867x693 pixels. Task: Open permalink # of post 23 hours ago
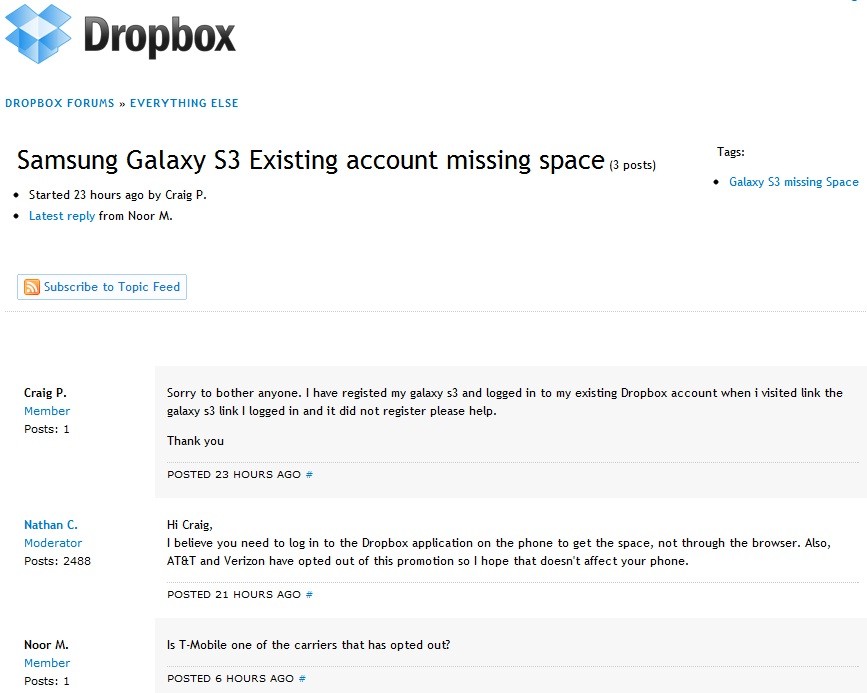309,475
